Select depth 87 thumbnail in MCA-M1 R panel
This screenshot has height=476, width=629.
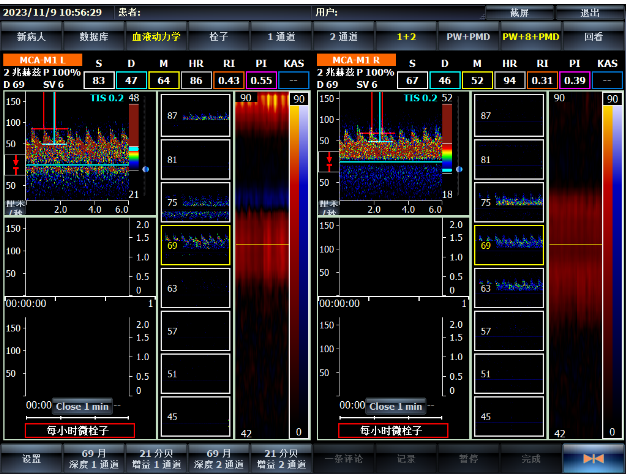[509, 115]
